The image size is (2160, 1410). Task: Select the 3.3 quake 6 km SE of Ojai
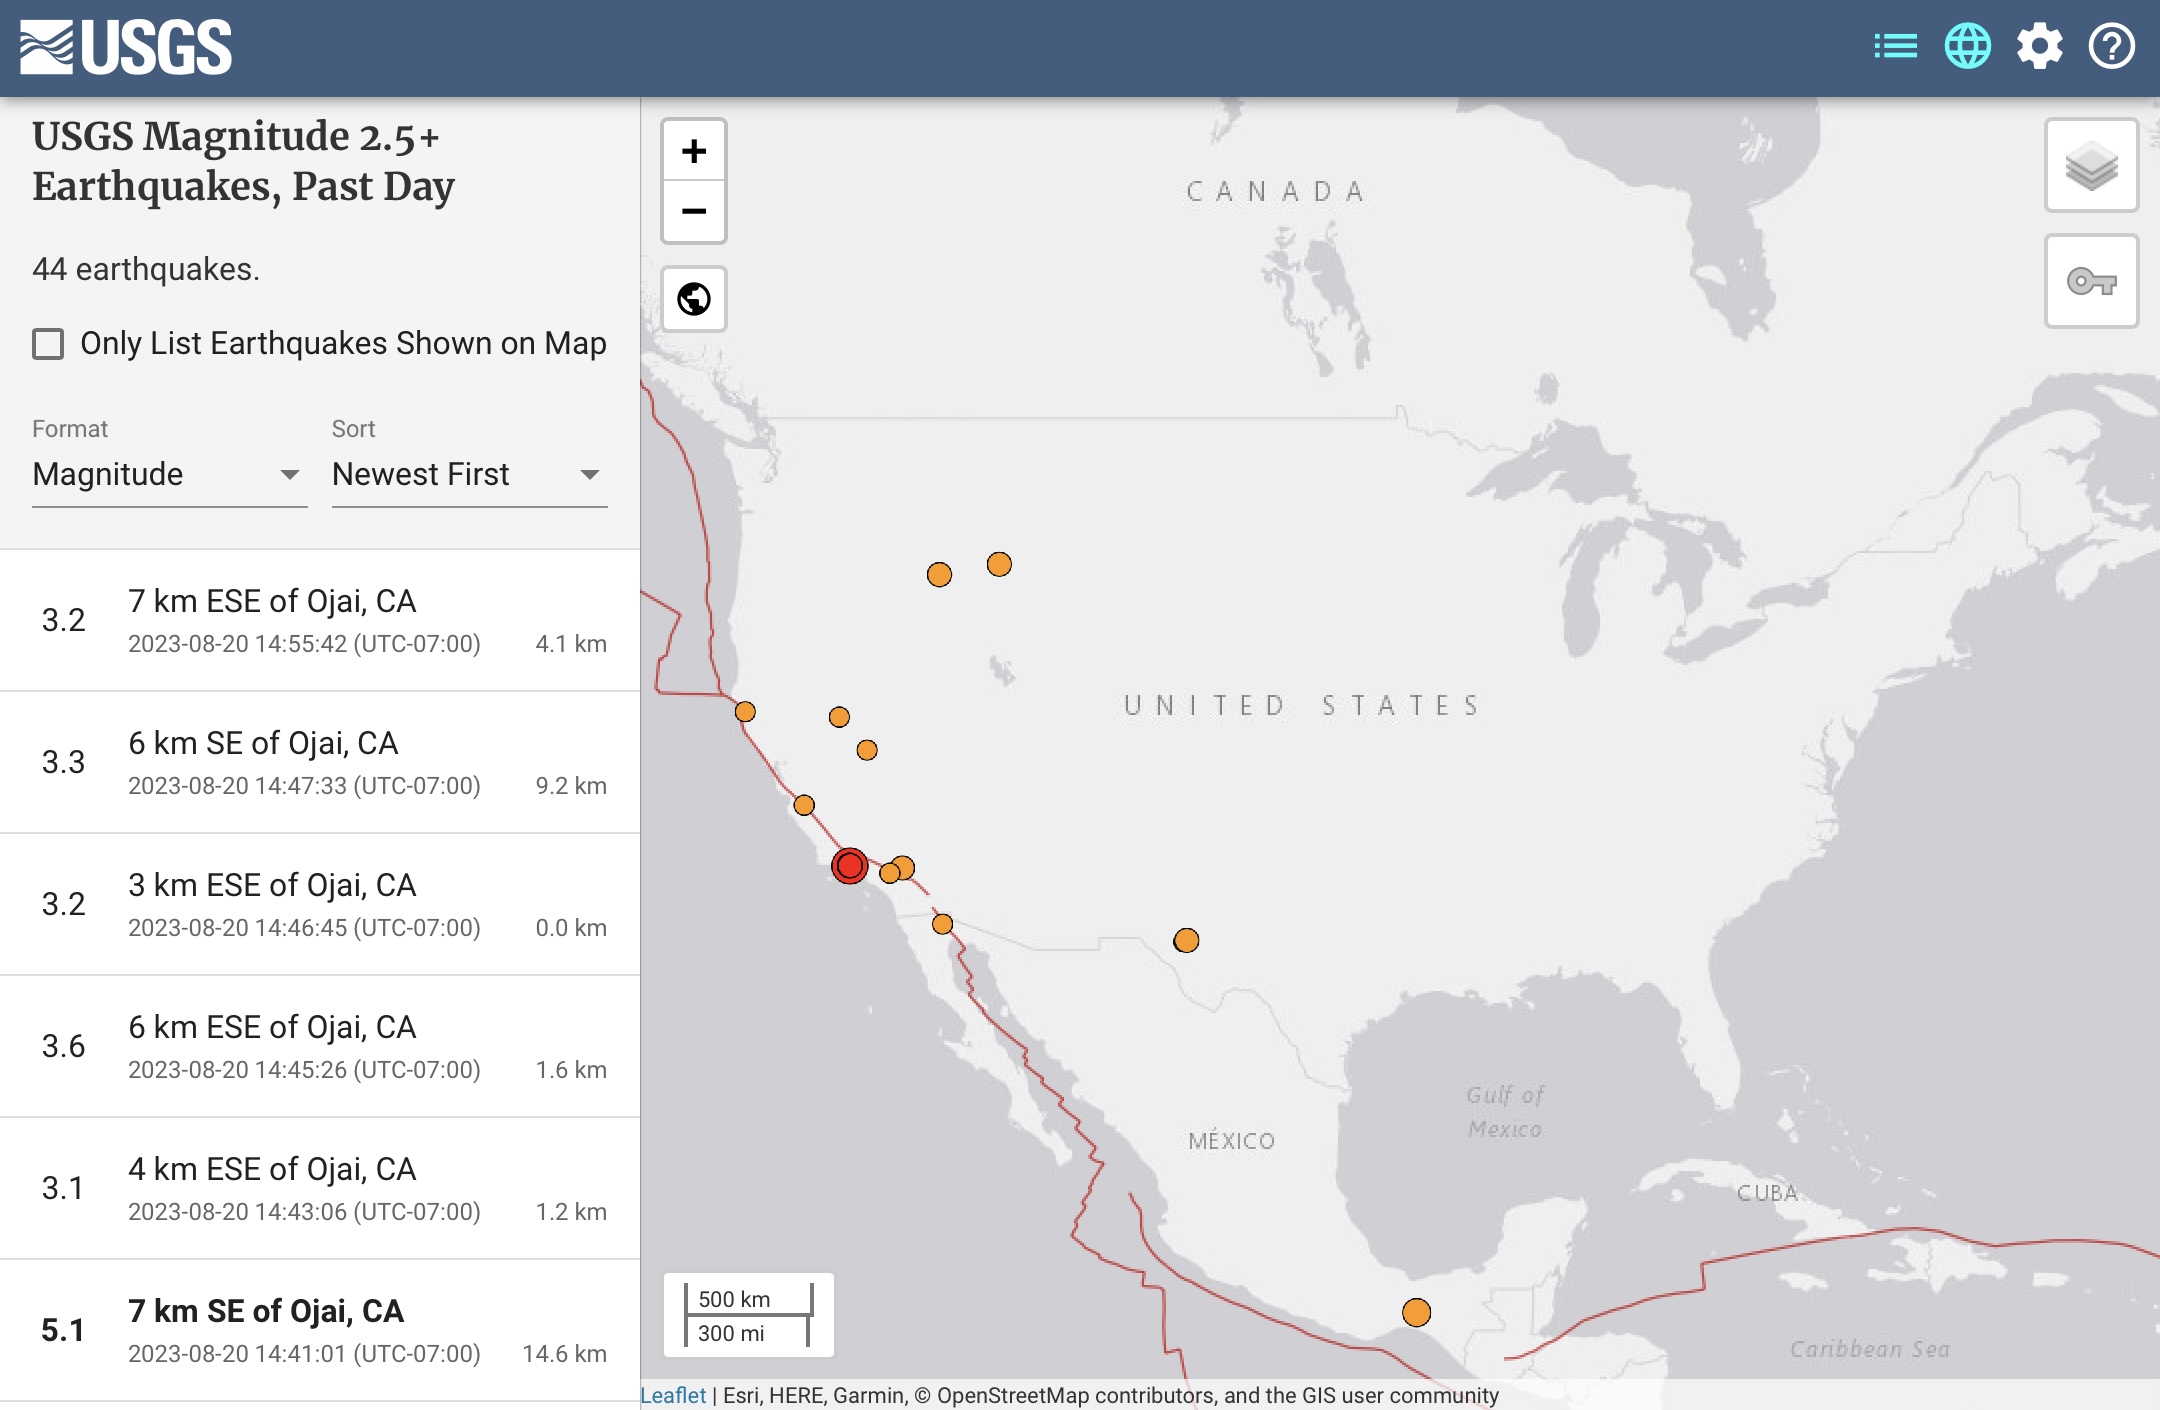[320, 762]
